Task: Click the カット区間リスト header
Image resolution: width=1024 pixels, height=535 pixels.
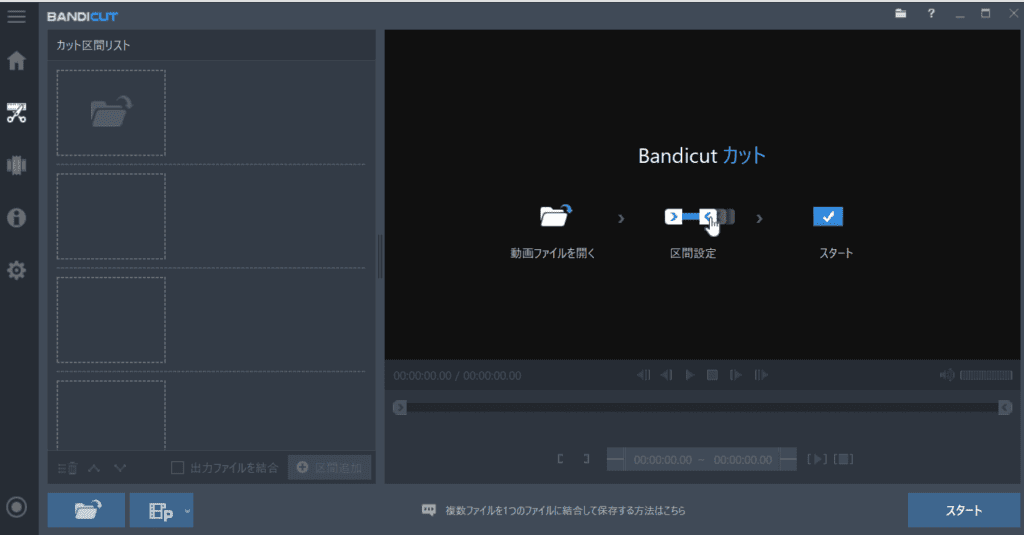Action: pyautogui.click(x=93, y=45)
